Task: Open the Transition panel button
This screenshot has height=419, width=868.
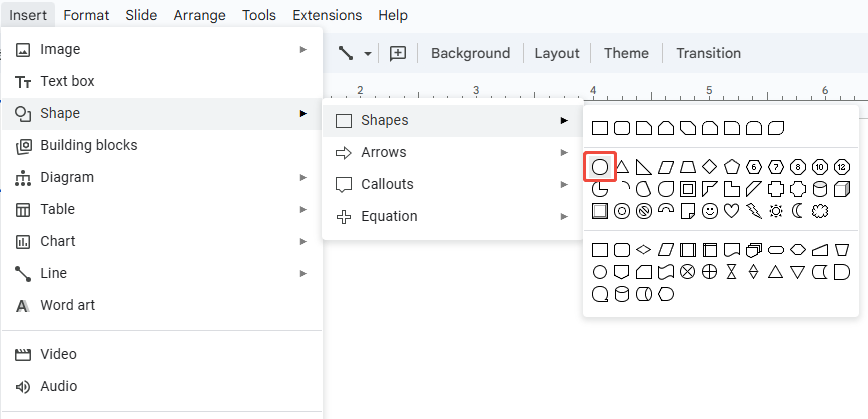Action: coord(708,53)
